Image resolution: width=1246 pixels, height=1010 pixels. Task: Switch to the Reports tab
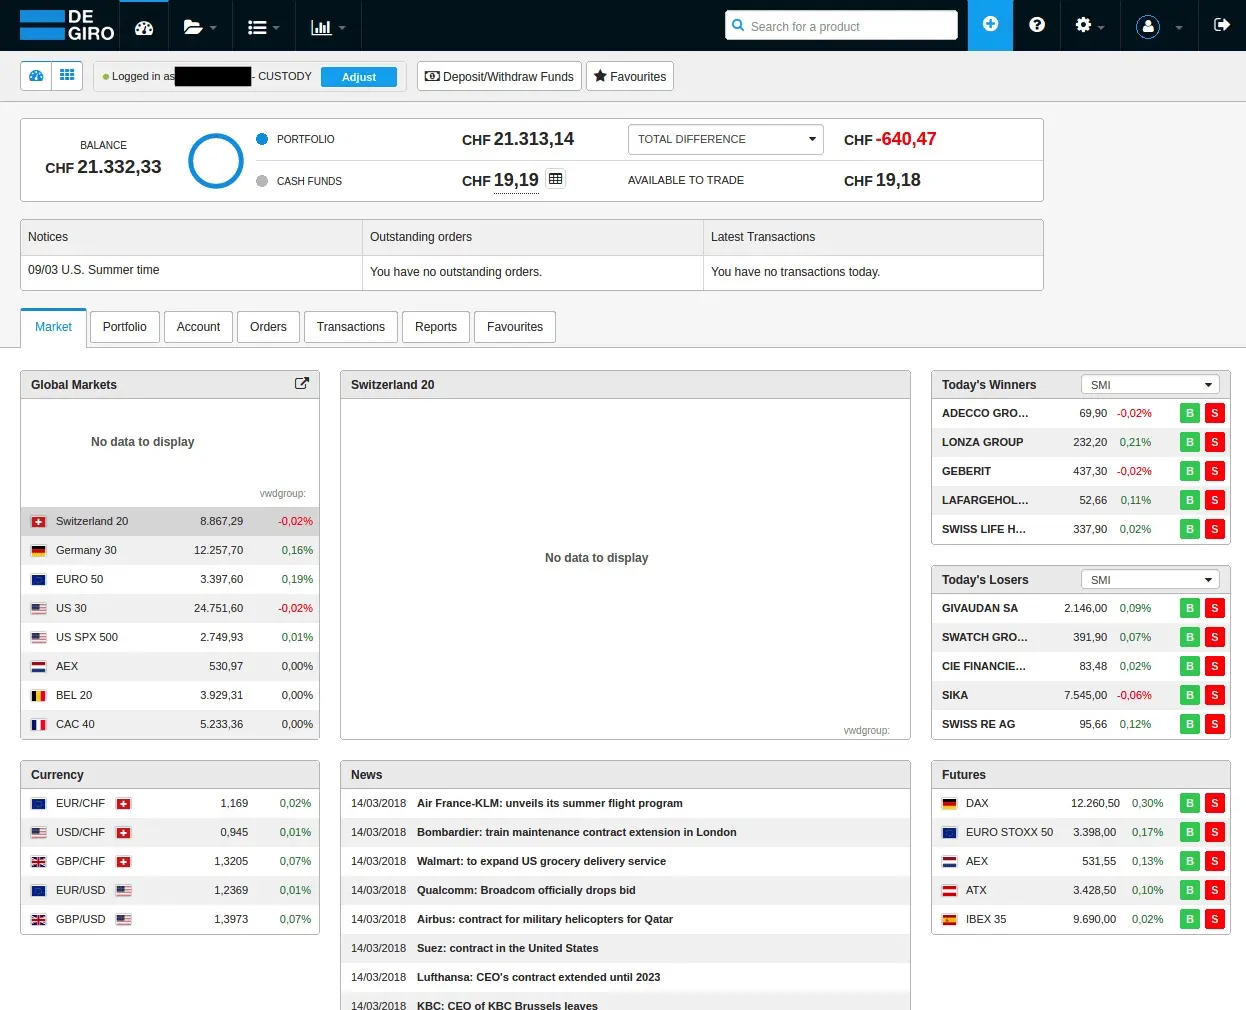pyautogui.click(x=436, y=327)
